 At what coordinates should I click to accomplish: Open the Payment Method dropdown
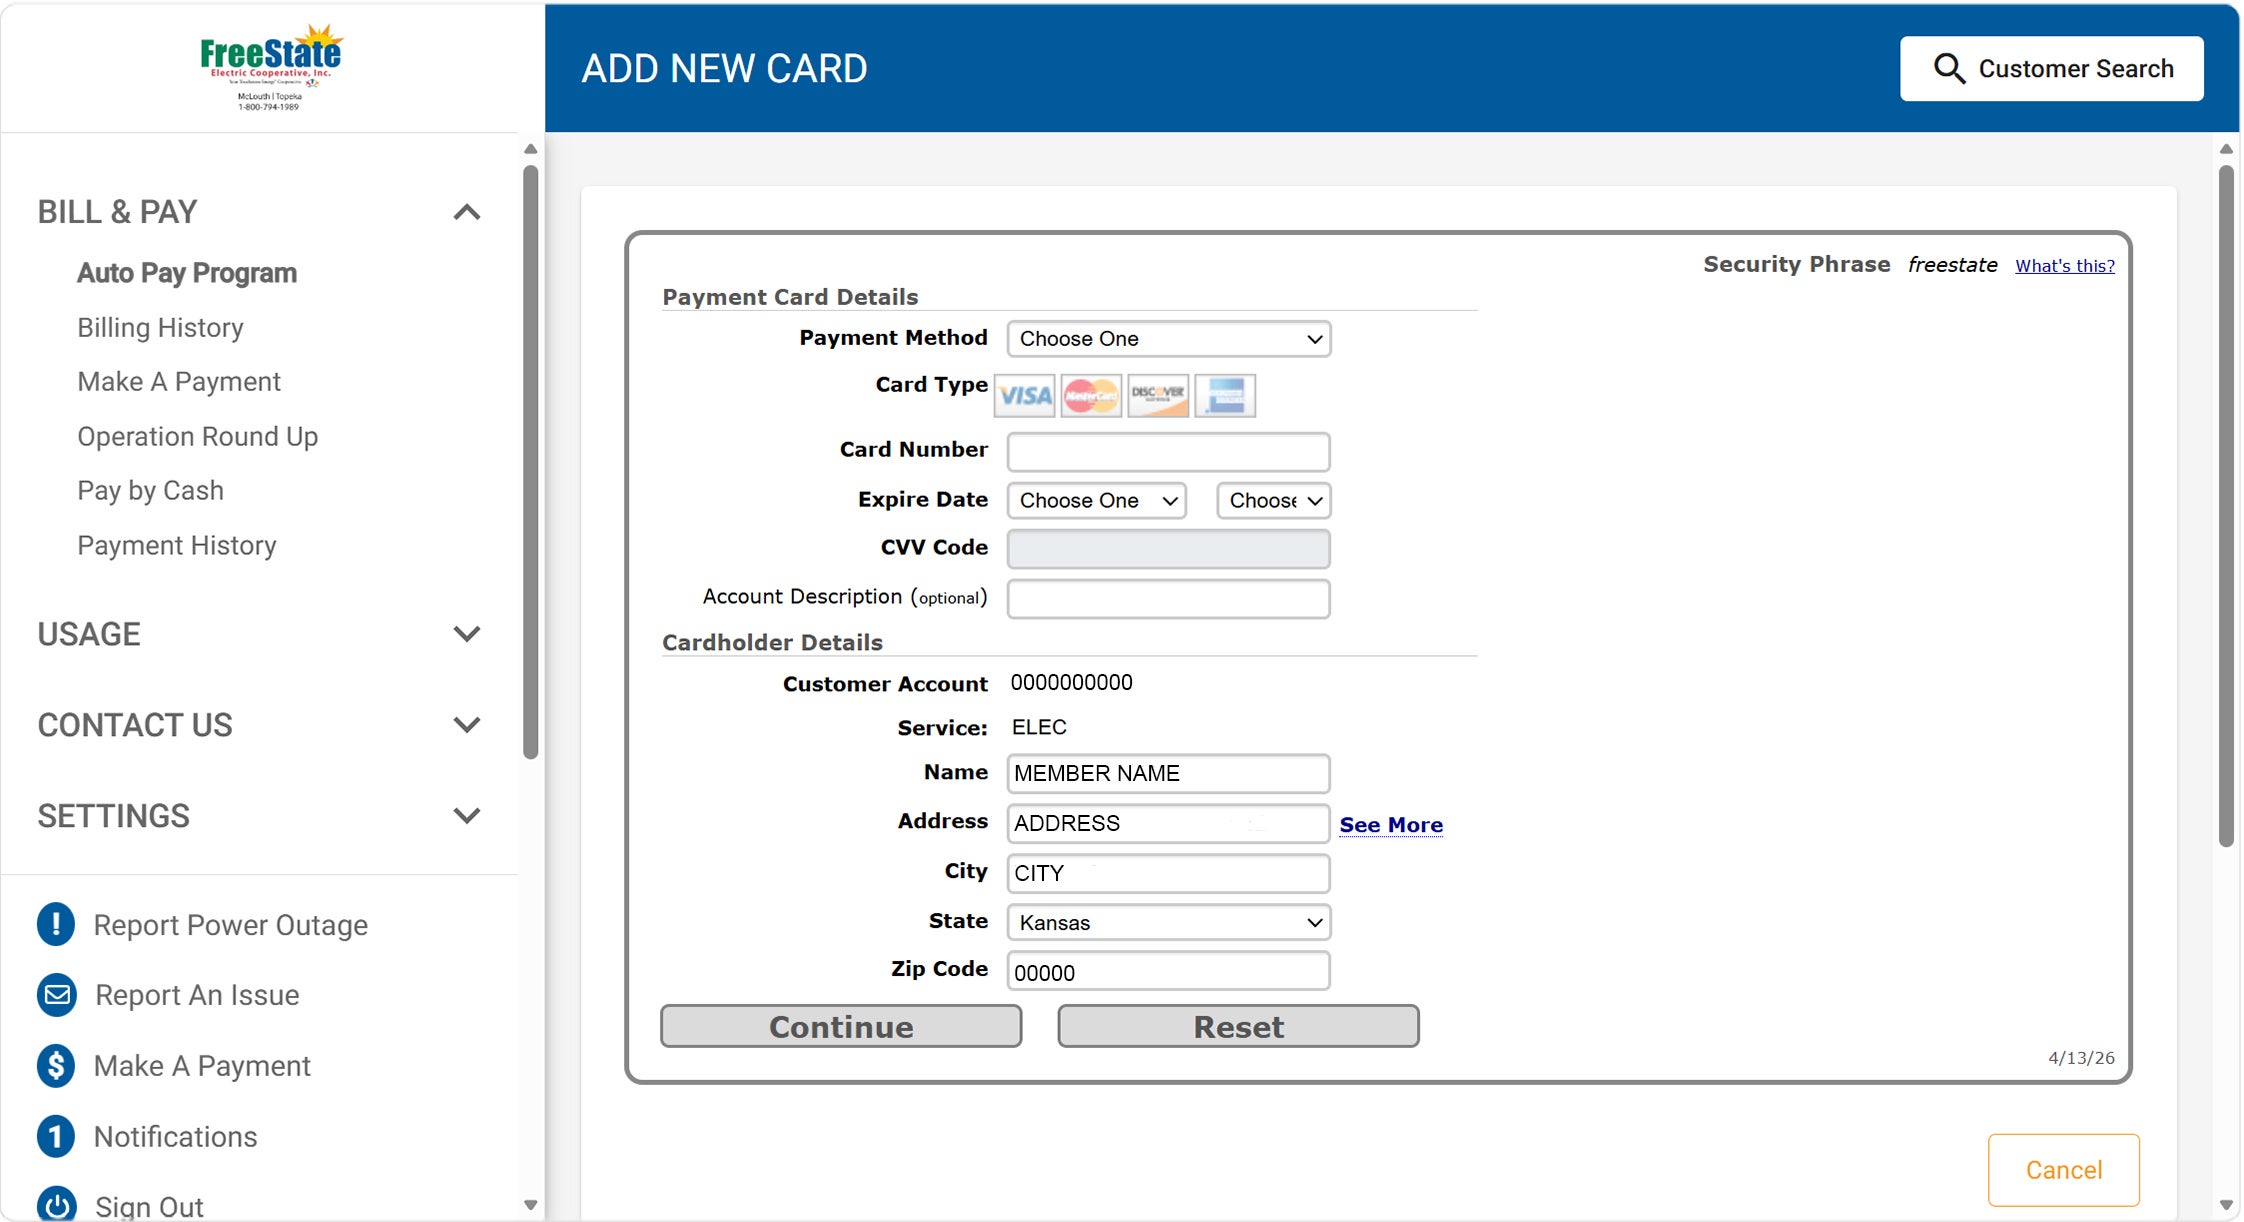(x=1169, y=339)
